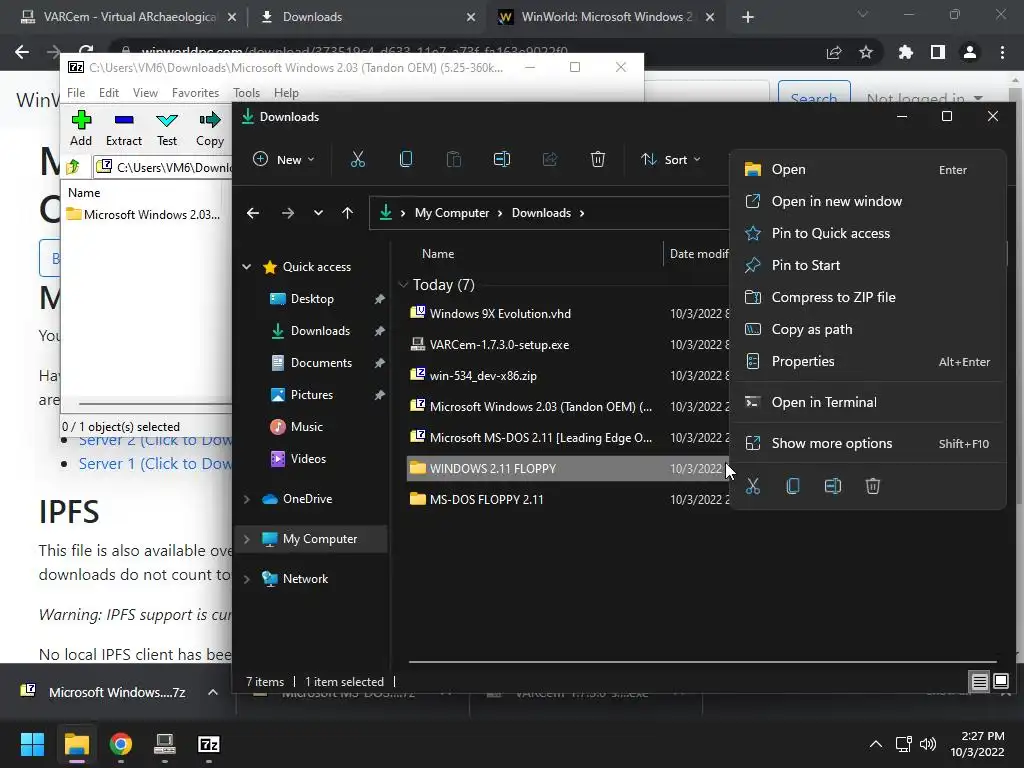
Task: Click the Cut scissors icon in context menu
Action: click(x=753, y=486)
